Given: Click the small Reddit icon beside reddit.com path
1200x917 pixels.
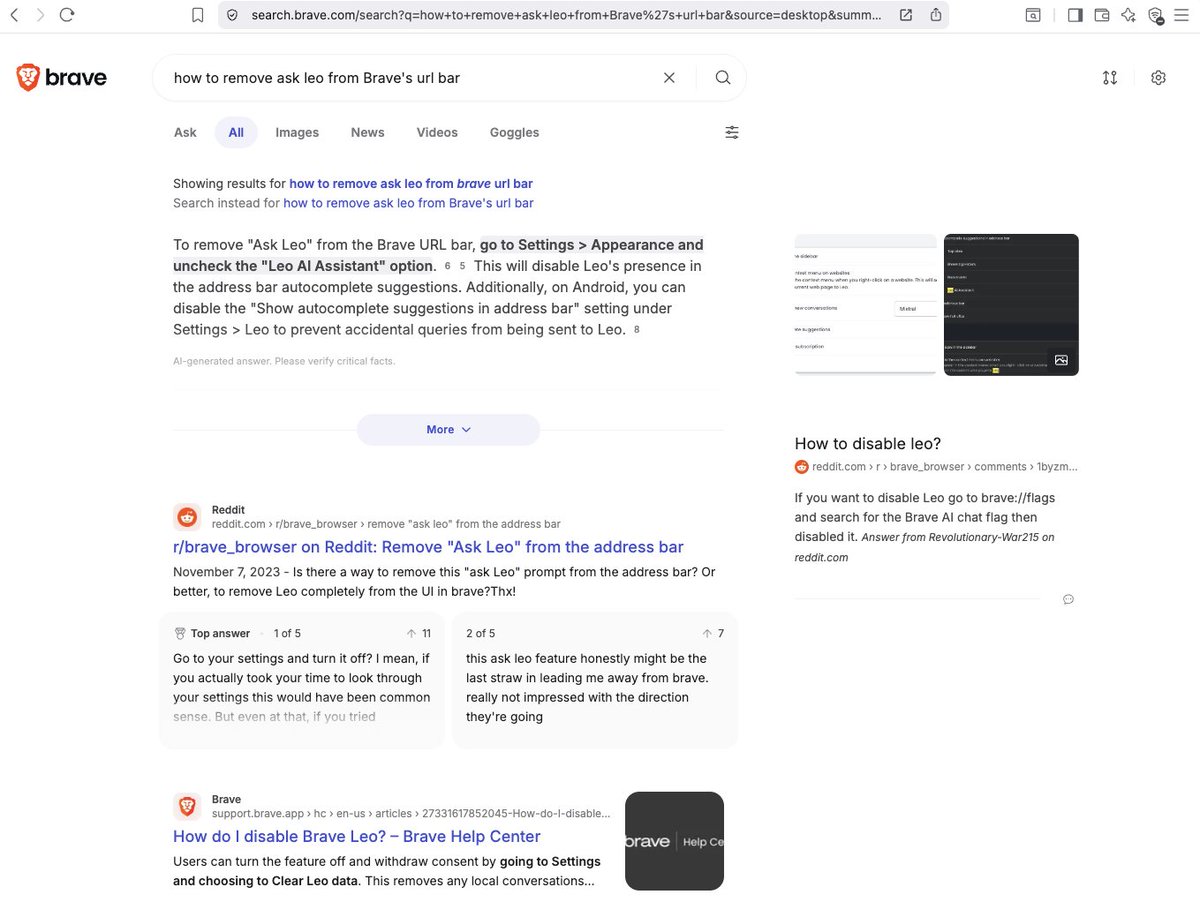Looking at the screenshot, I should (x=801, y=467).
